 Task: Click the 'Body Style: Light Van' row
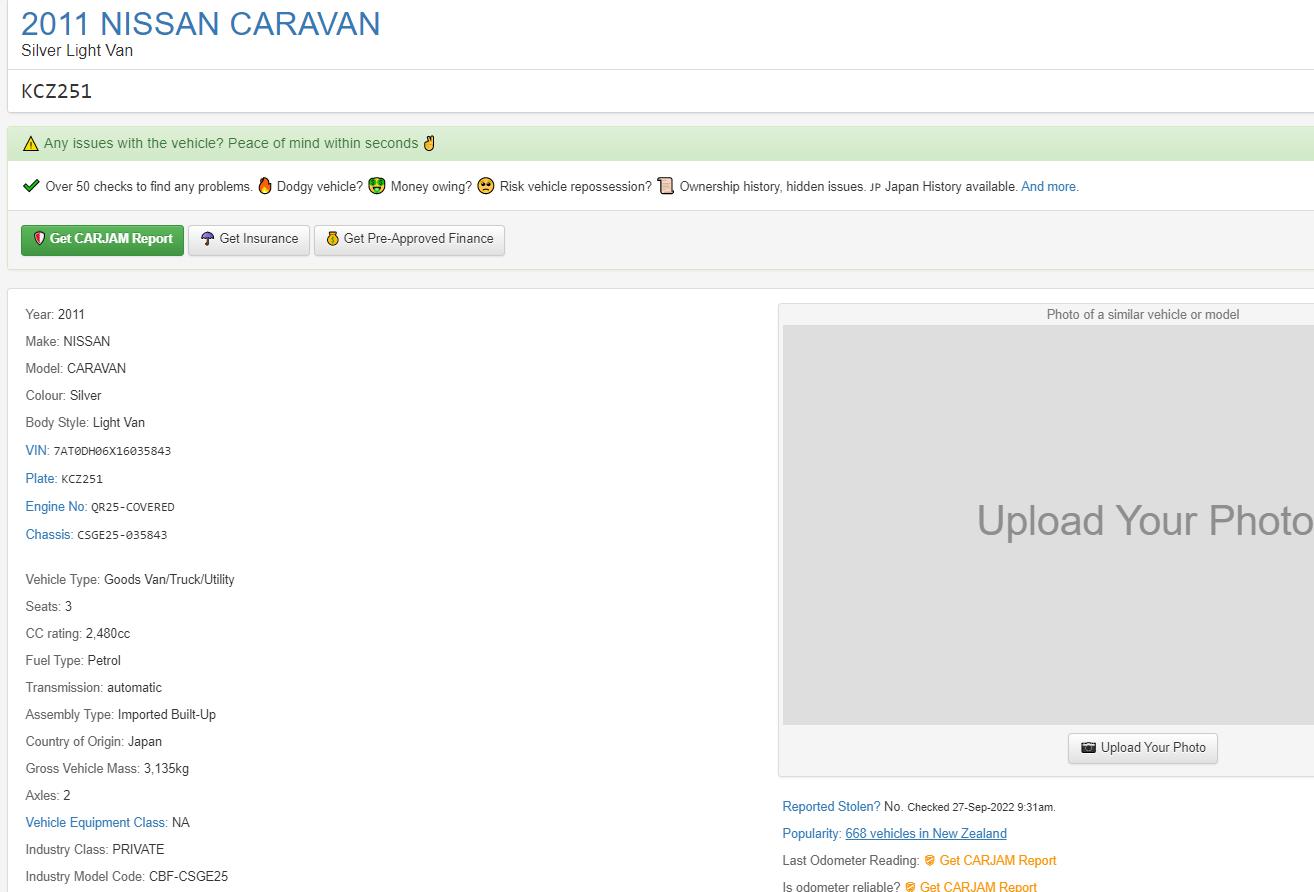pyautogui.click(x=85, y=423)
